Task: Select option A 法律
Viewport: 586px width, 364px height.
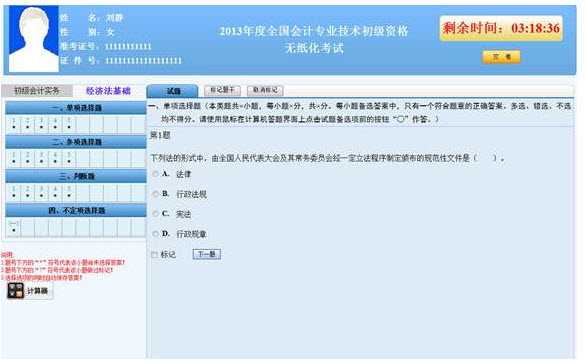Action: 155,174
